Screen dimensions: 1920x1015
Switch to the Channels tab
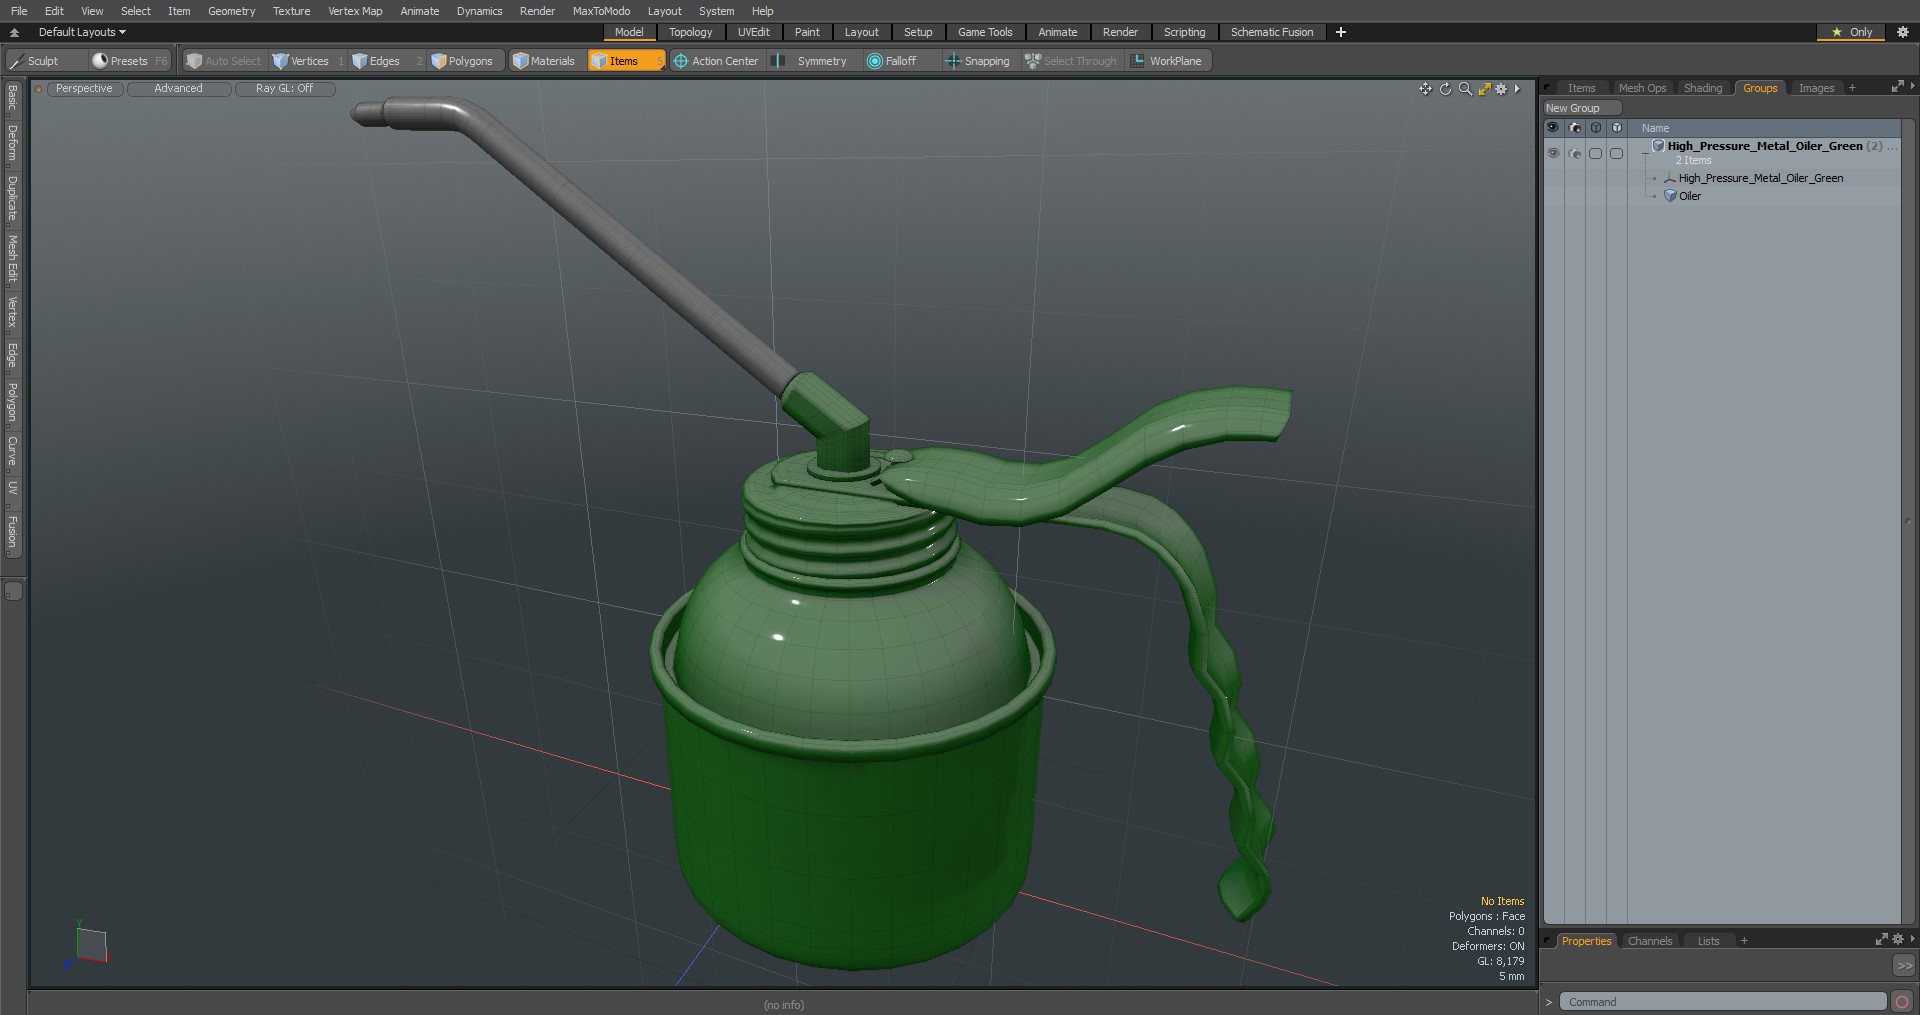point(1649,941)
